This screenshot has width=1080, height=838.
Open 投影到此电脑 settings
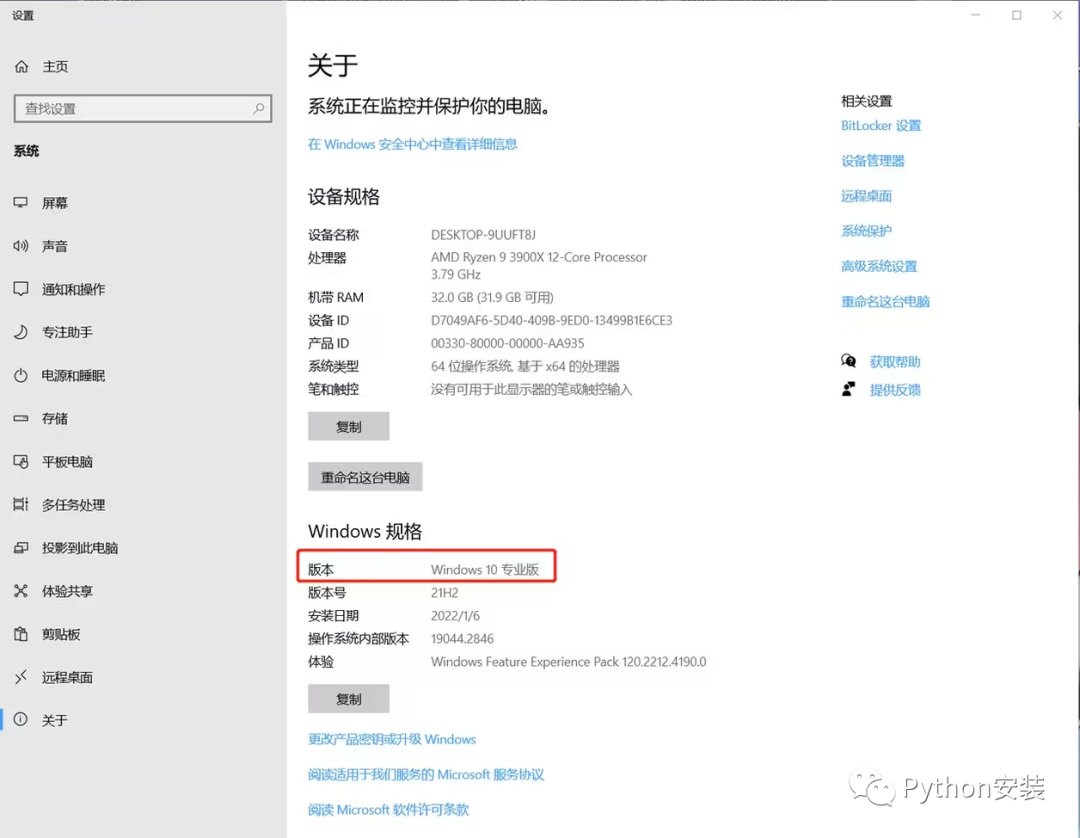[x=80, y=548]
